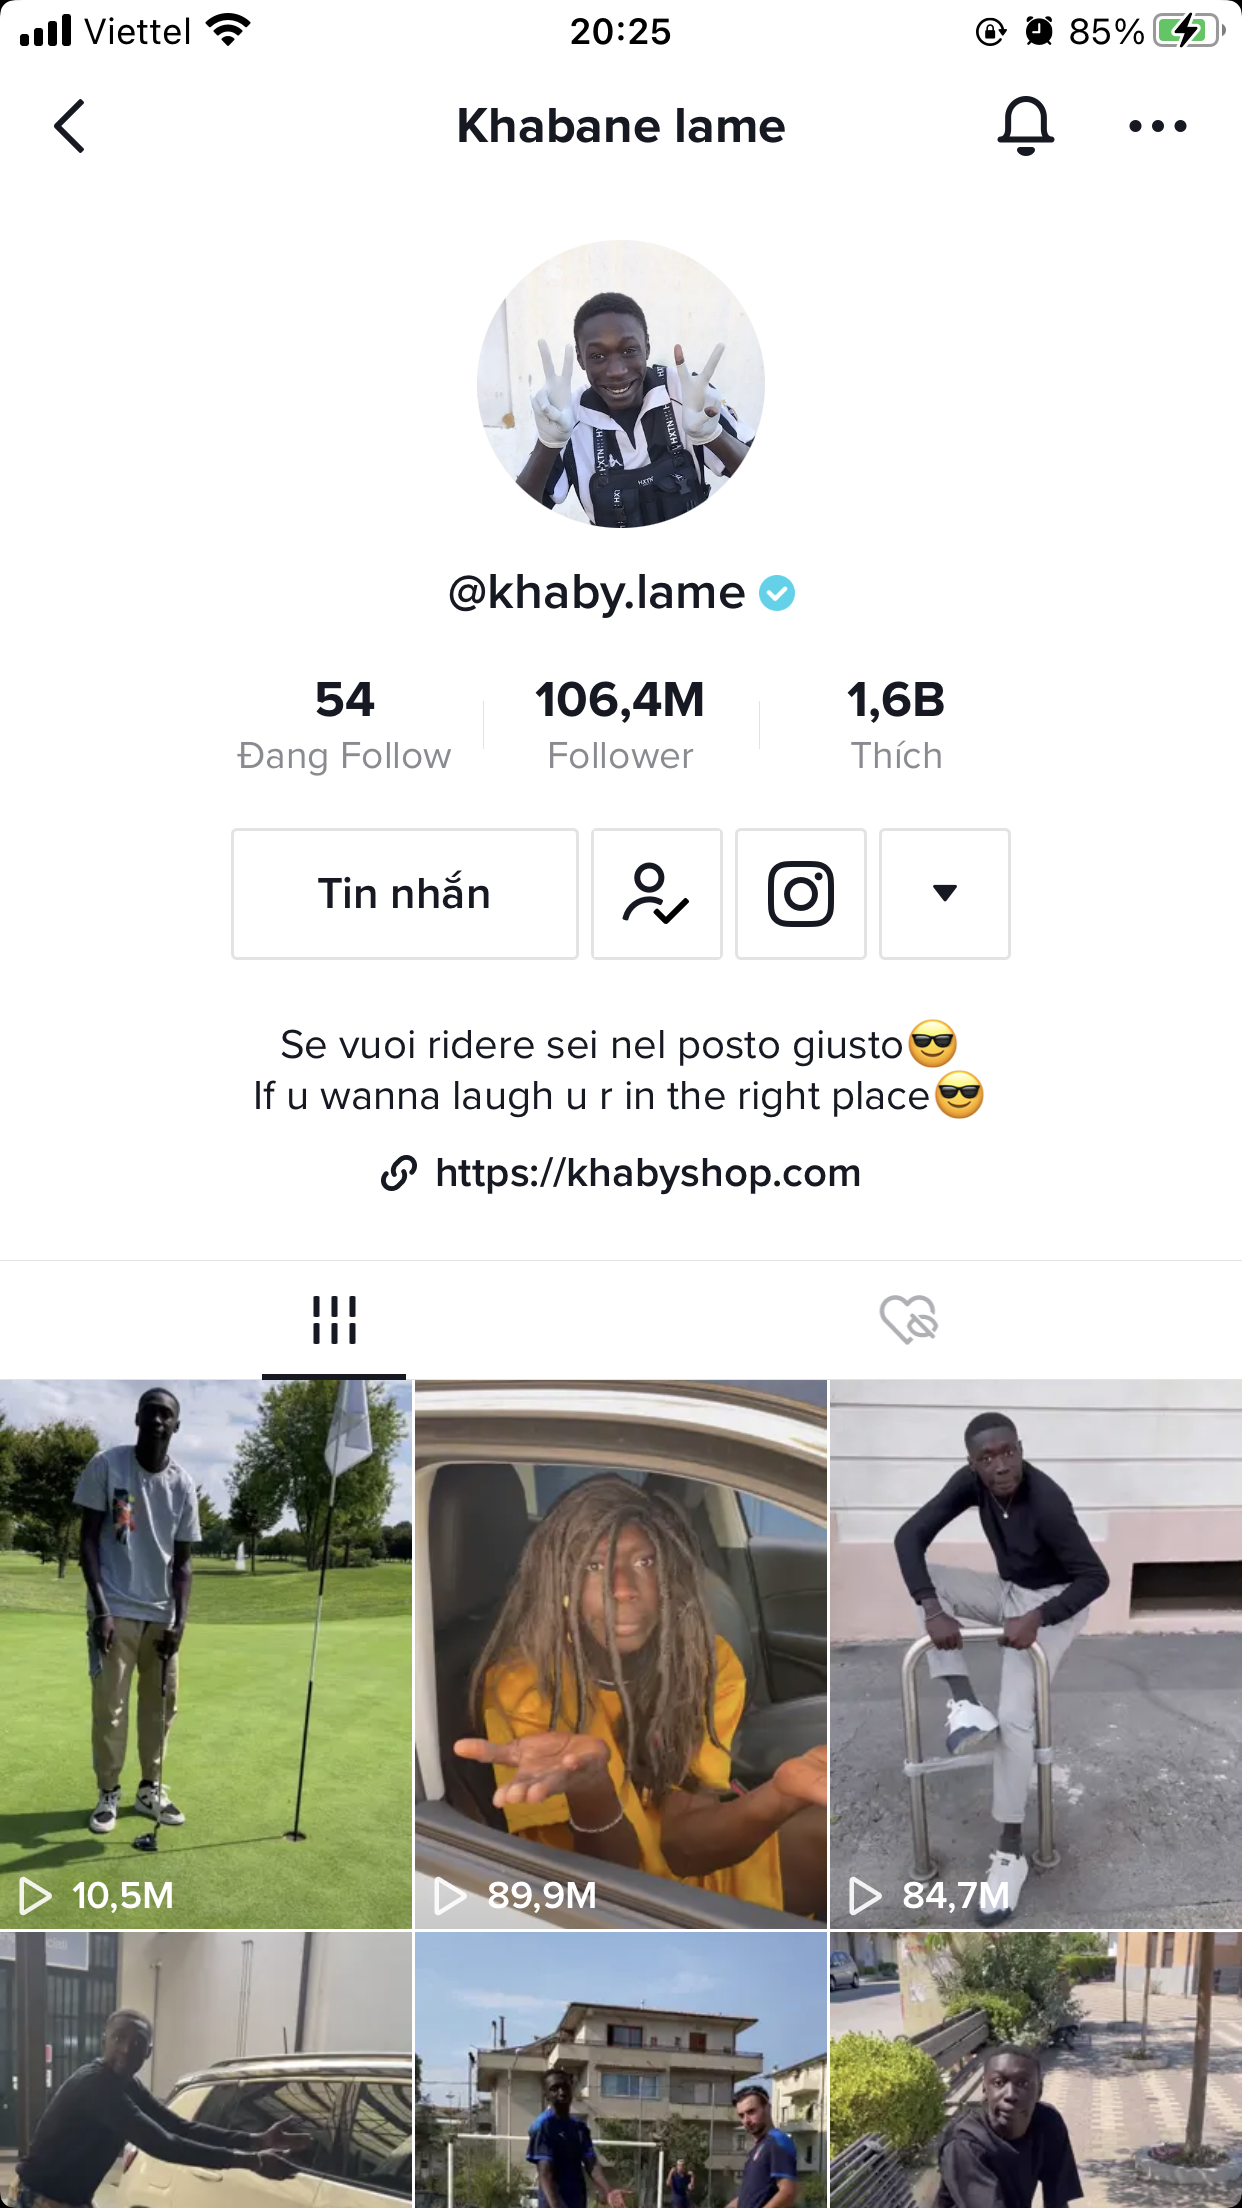Open linked Instagram profile icon
Viewport: 1242px width, 2208px height.
coord(801,894)
